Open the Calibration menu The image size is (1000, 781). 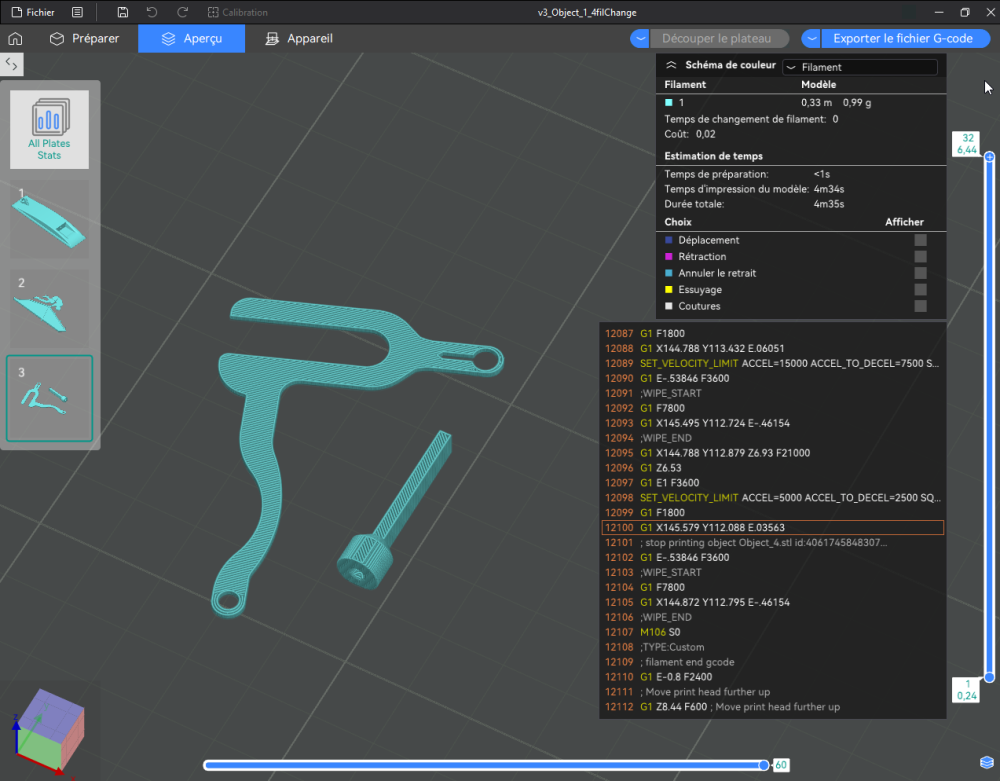tap(238, 12)
